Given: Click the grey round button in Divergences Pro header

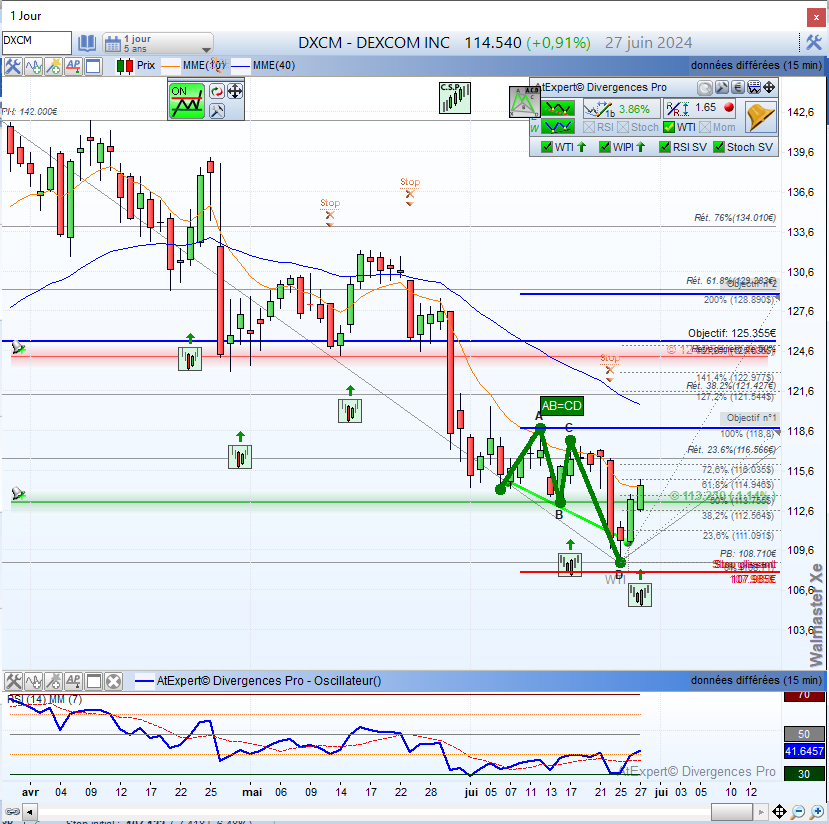Looking at the screenshot, I should 704,87.
